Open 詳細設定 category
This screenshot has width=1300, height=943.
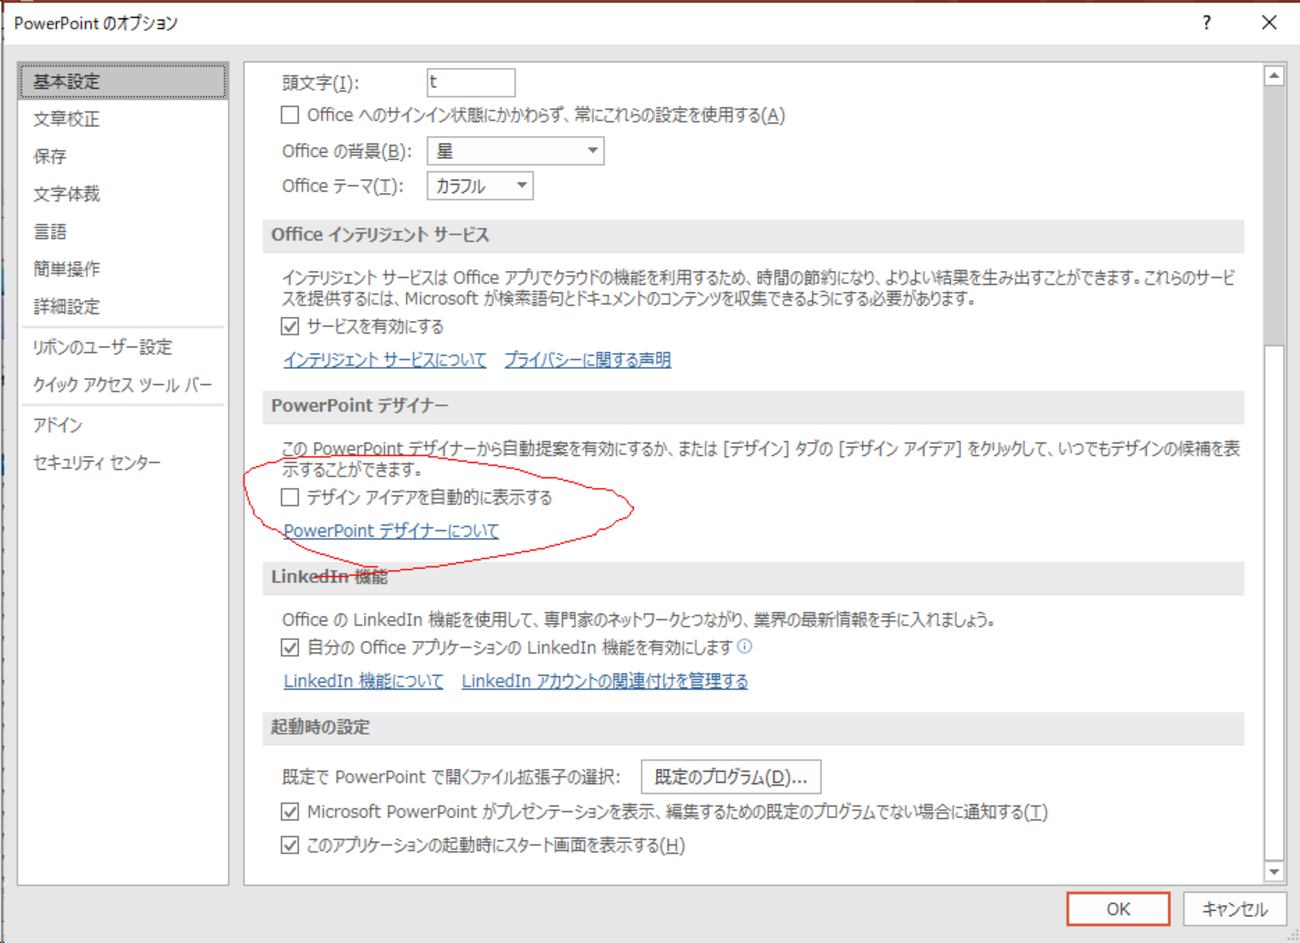[x=123, y=306]
